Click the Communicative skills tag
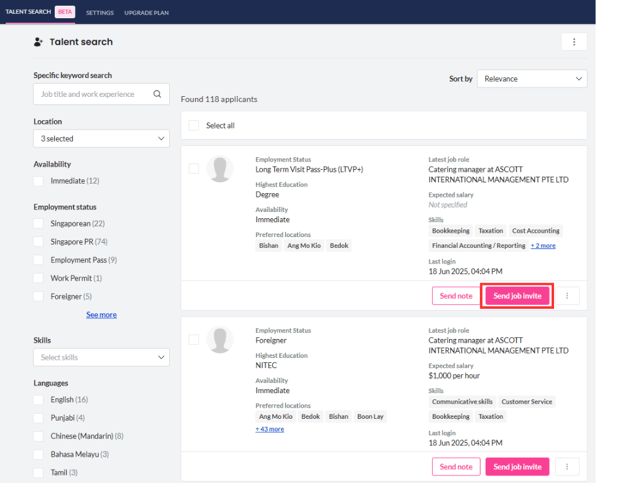Viewport: 644px width, 483px height. tap(462, 402)
